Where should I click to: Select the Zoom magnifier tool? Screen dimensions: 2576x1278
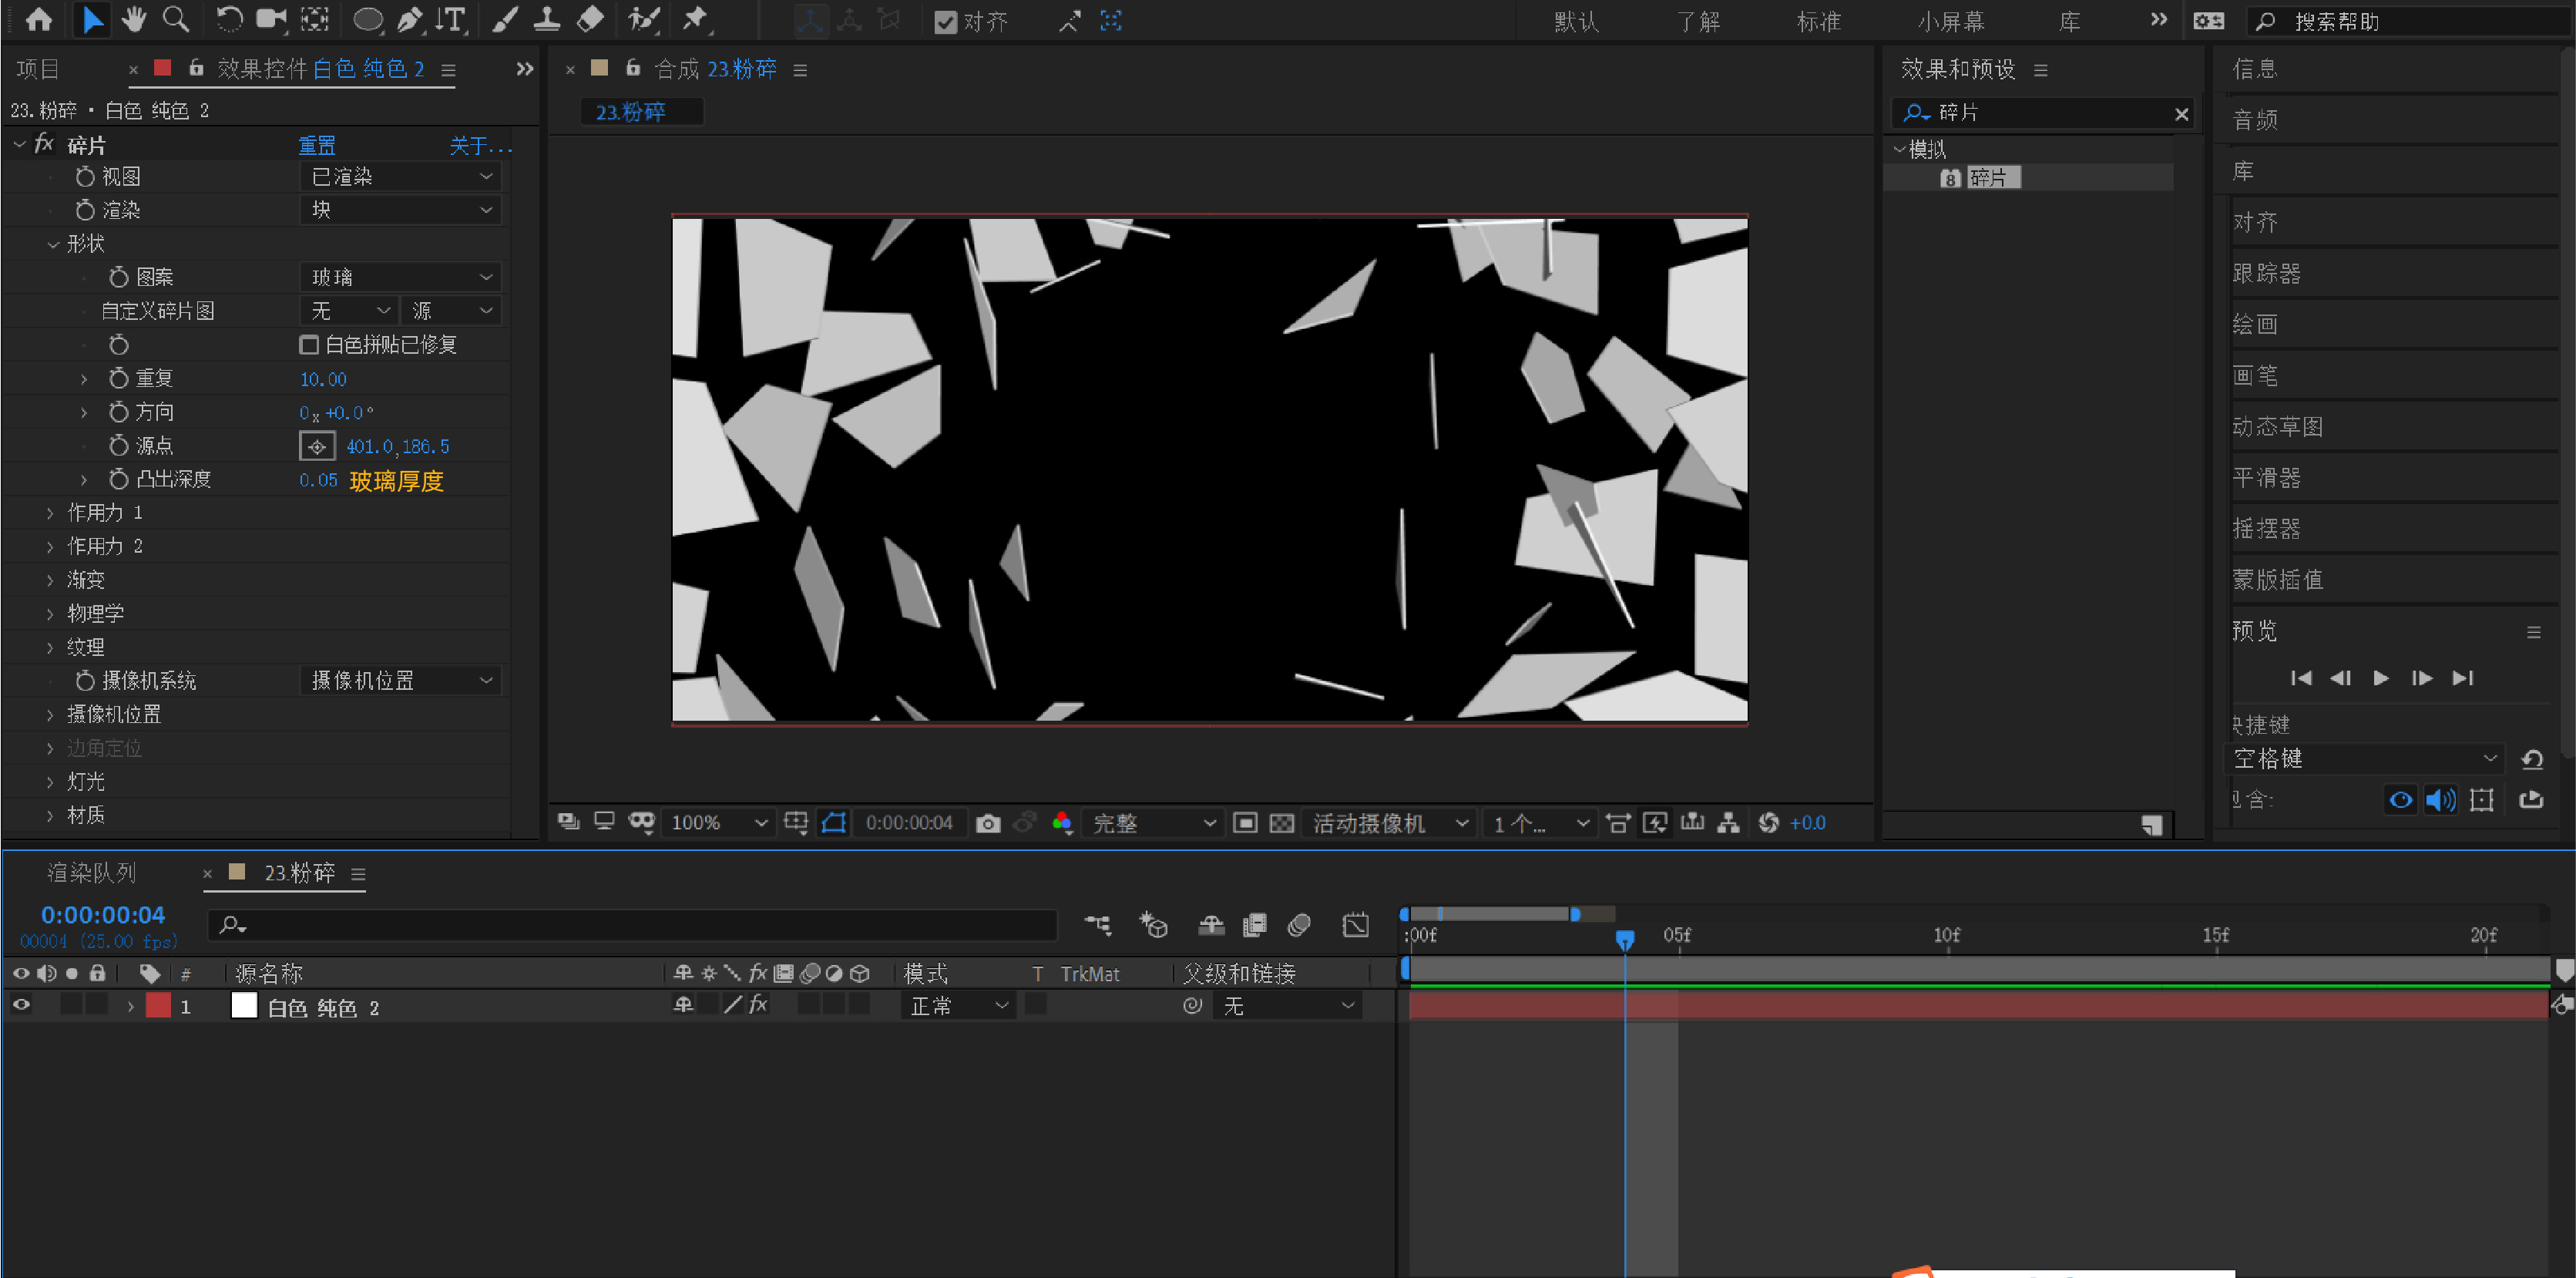[x=176, y=19]
